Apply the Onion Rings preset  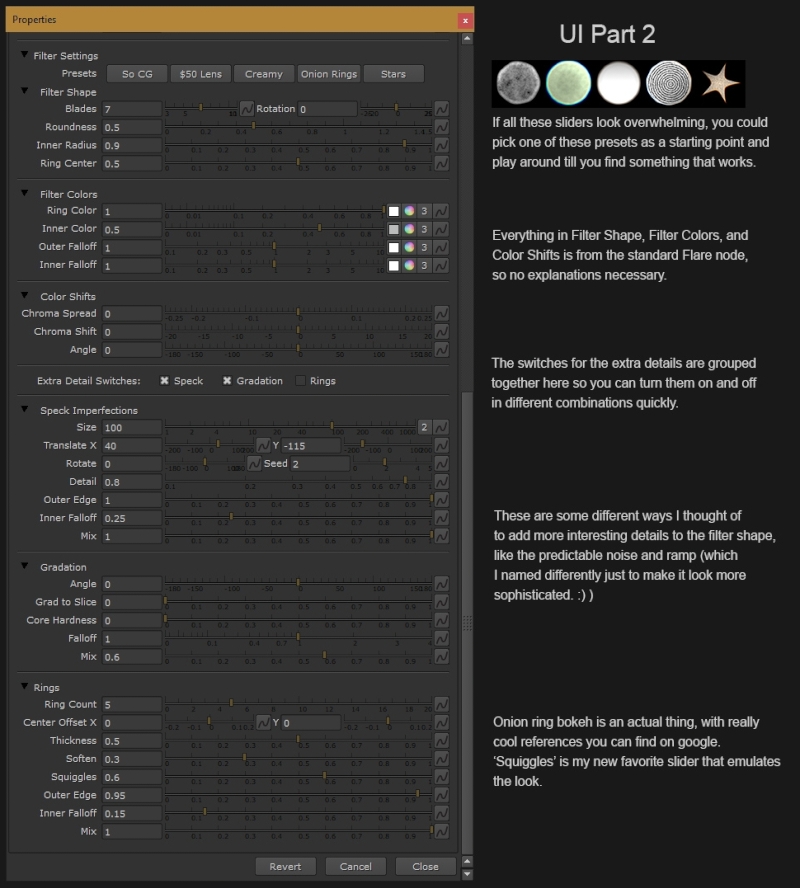(328, 74)
